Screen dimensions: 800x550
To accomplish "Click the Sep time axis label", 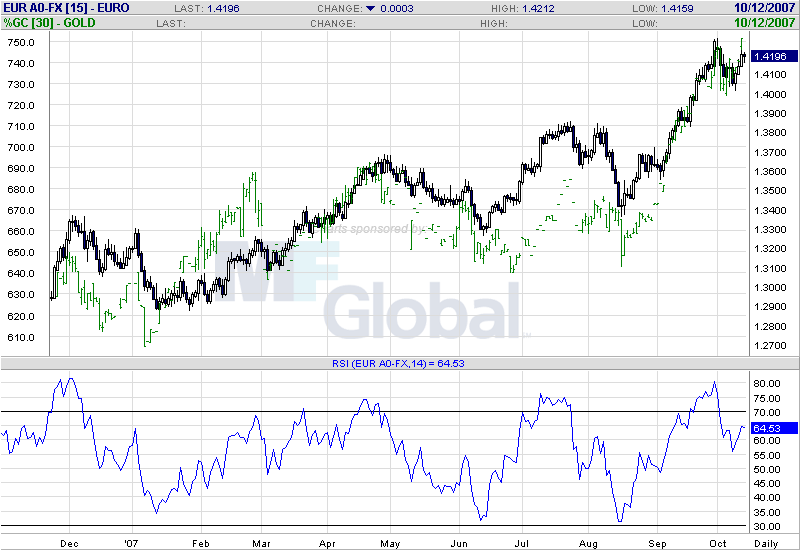I will [x=657, y=543].
